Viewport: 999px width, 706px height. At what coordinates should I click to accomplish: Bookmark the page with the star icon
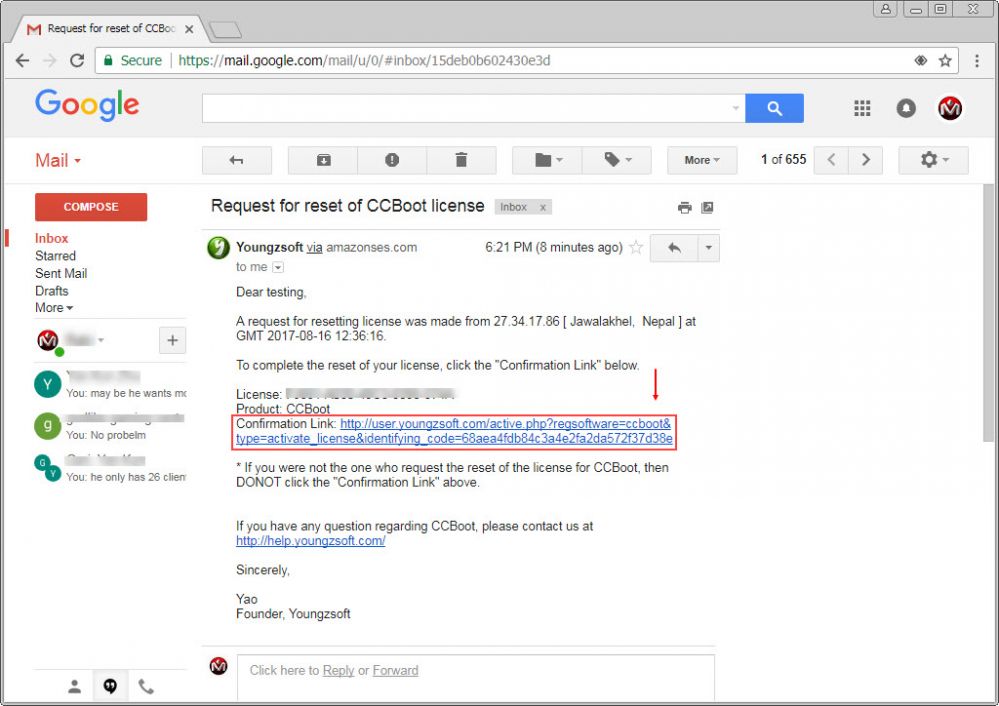coord(945,61)
